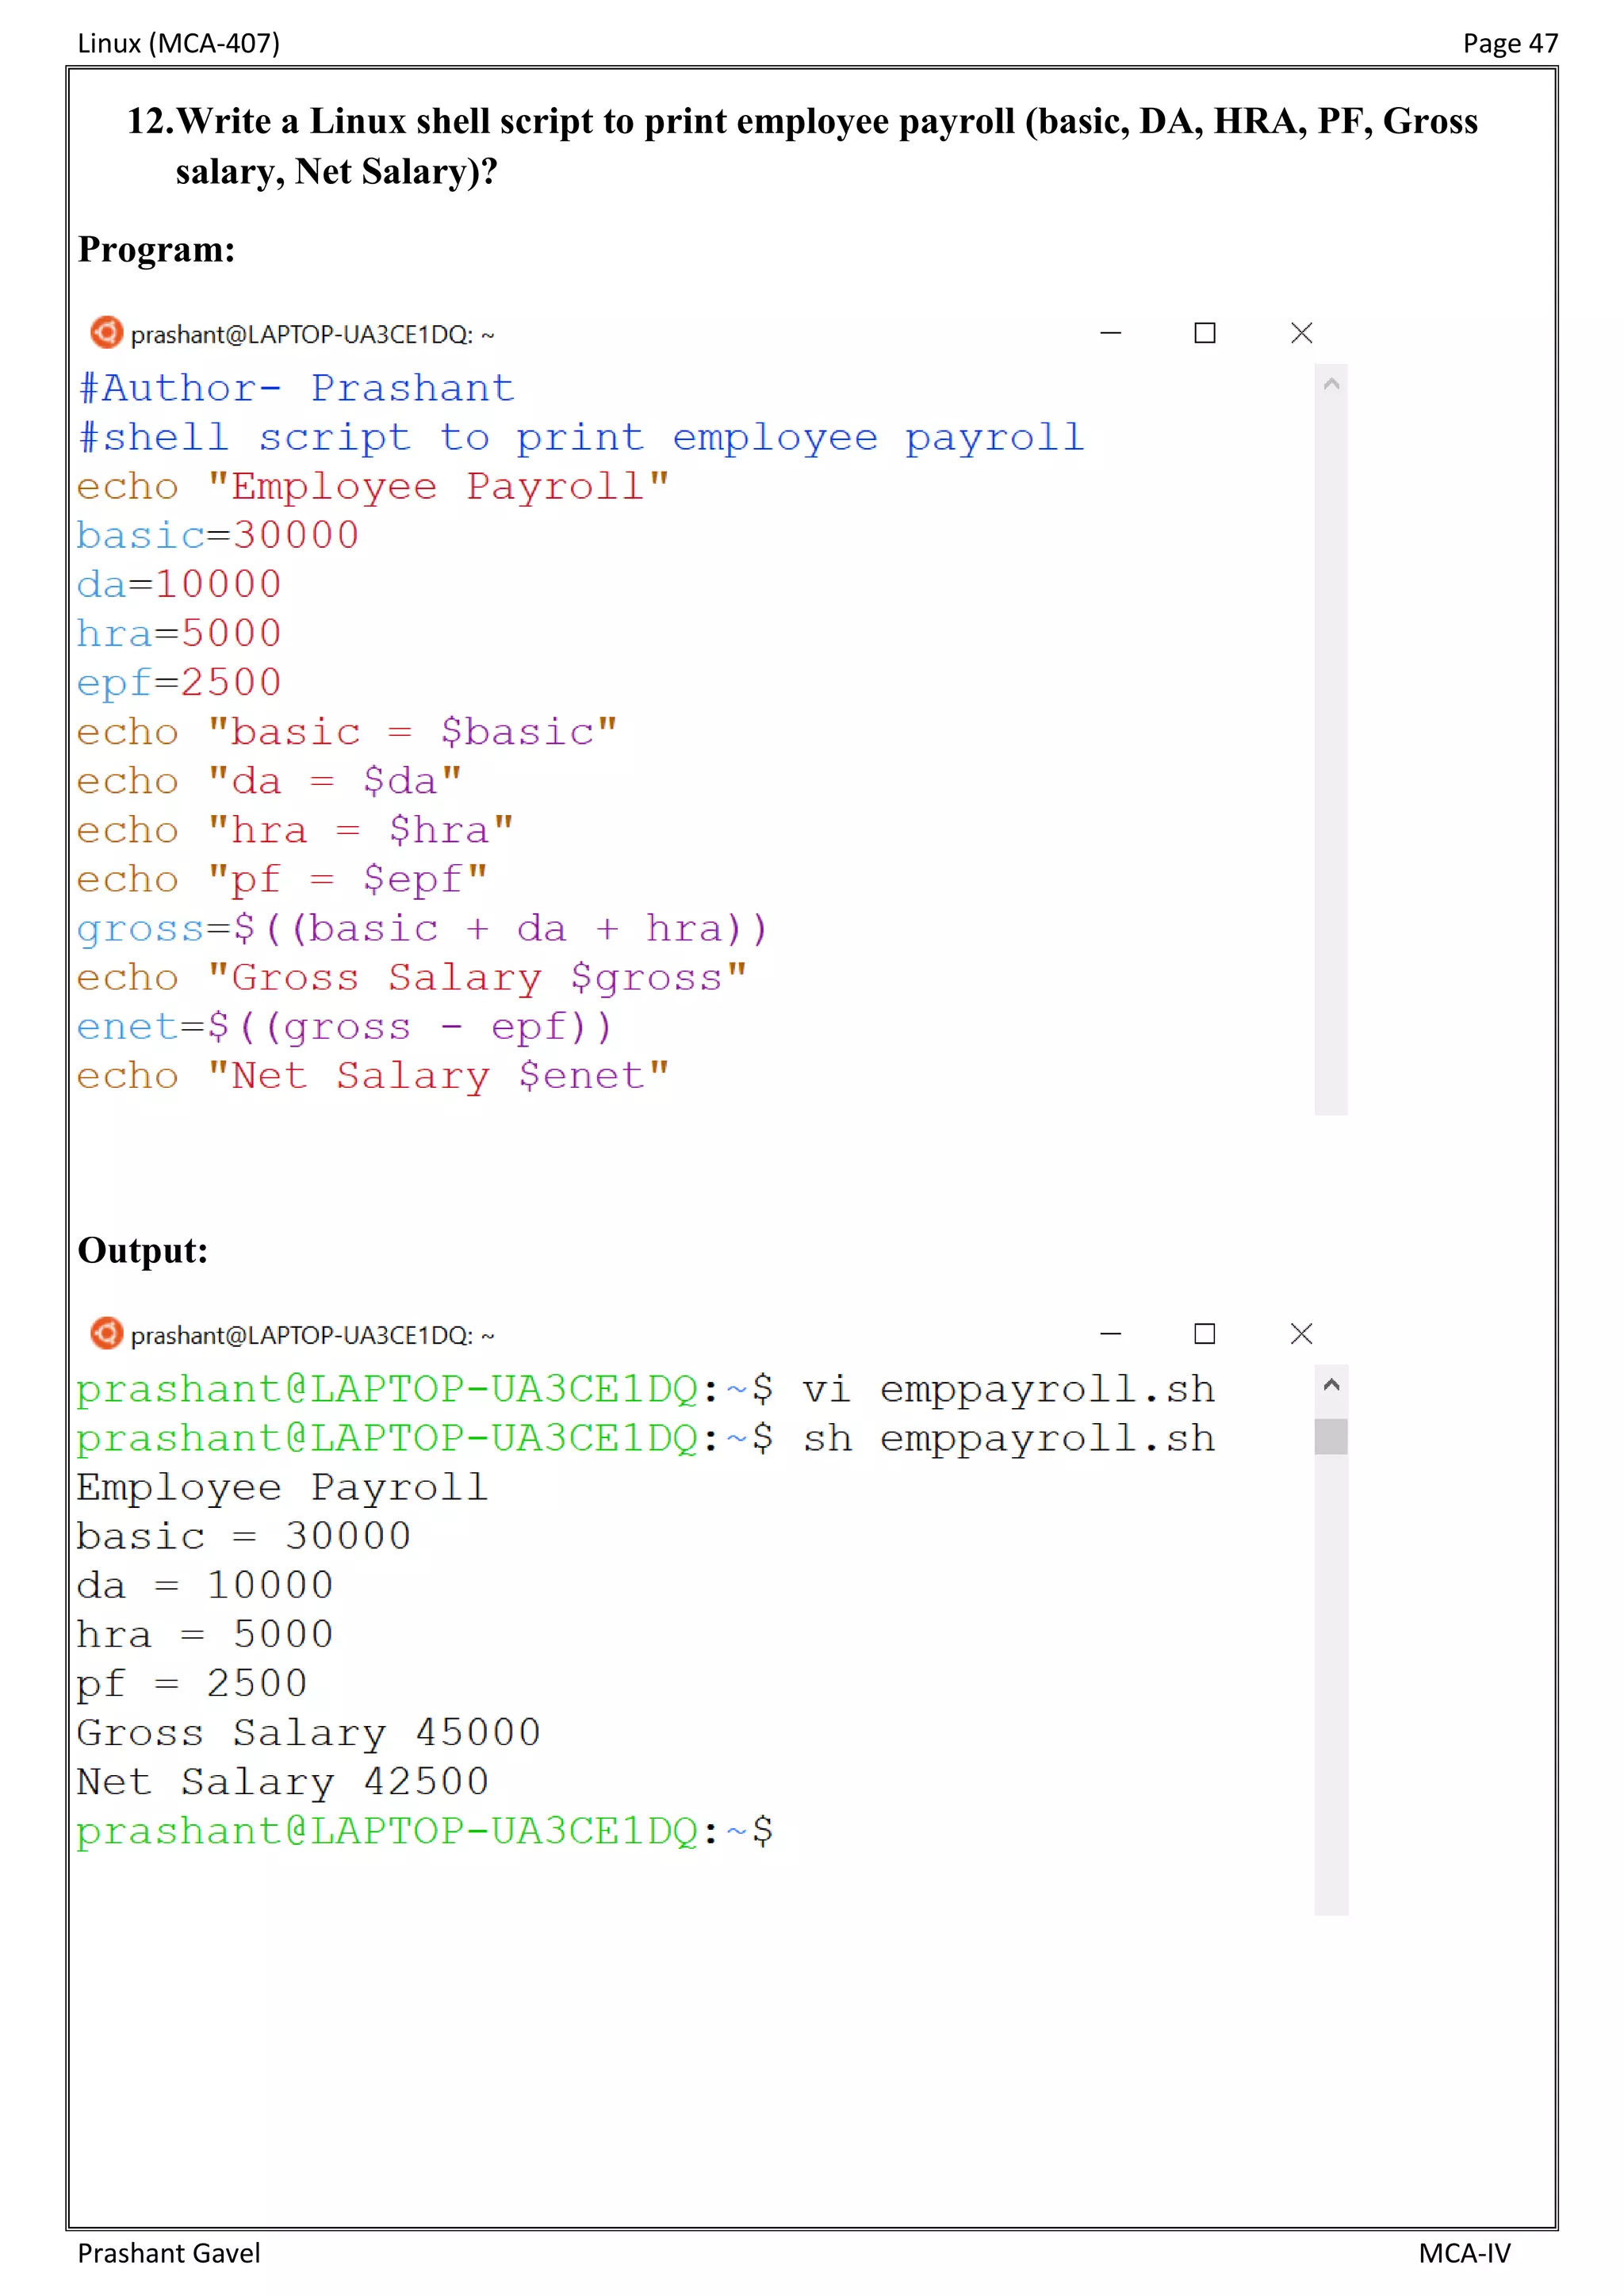1624x2296 pixels.
Task: Click the Output terminal window title text
Action: (x=312, y=1335)
